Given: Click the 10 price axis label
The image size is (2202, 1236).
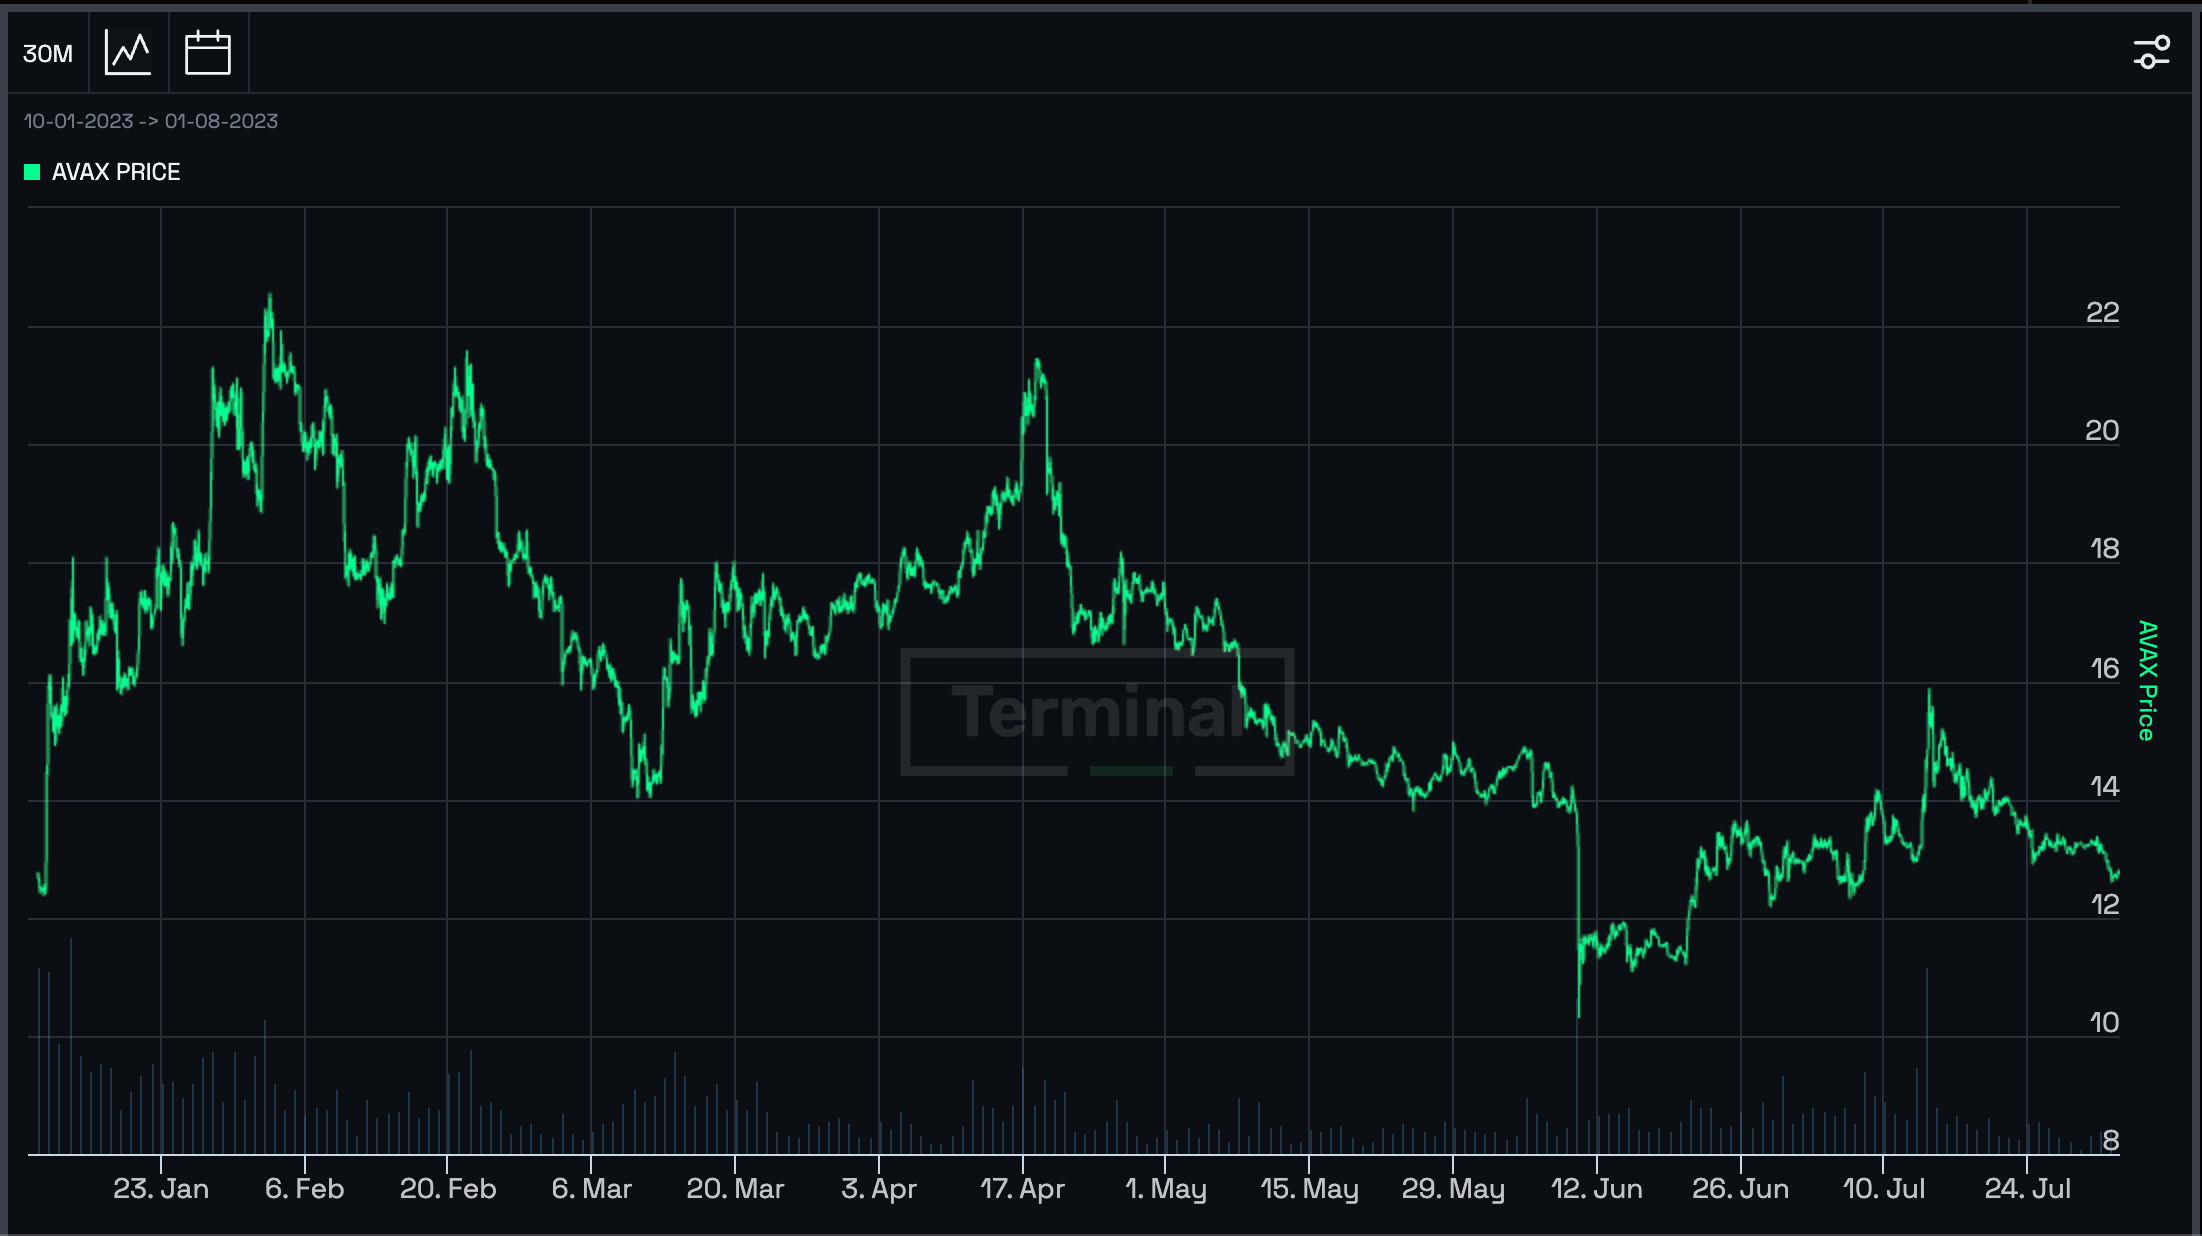Looking at the screenshot, I should pyautogui.click(x=2104, y=1023).
